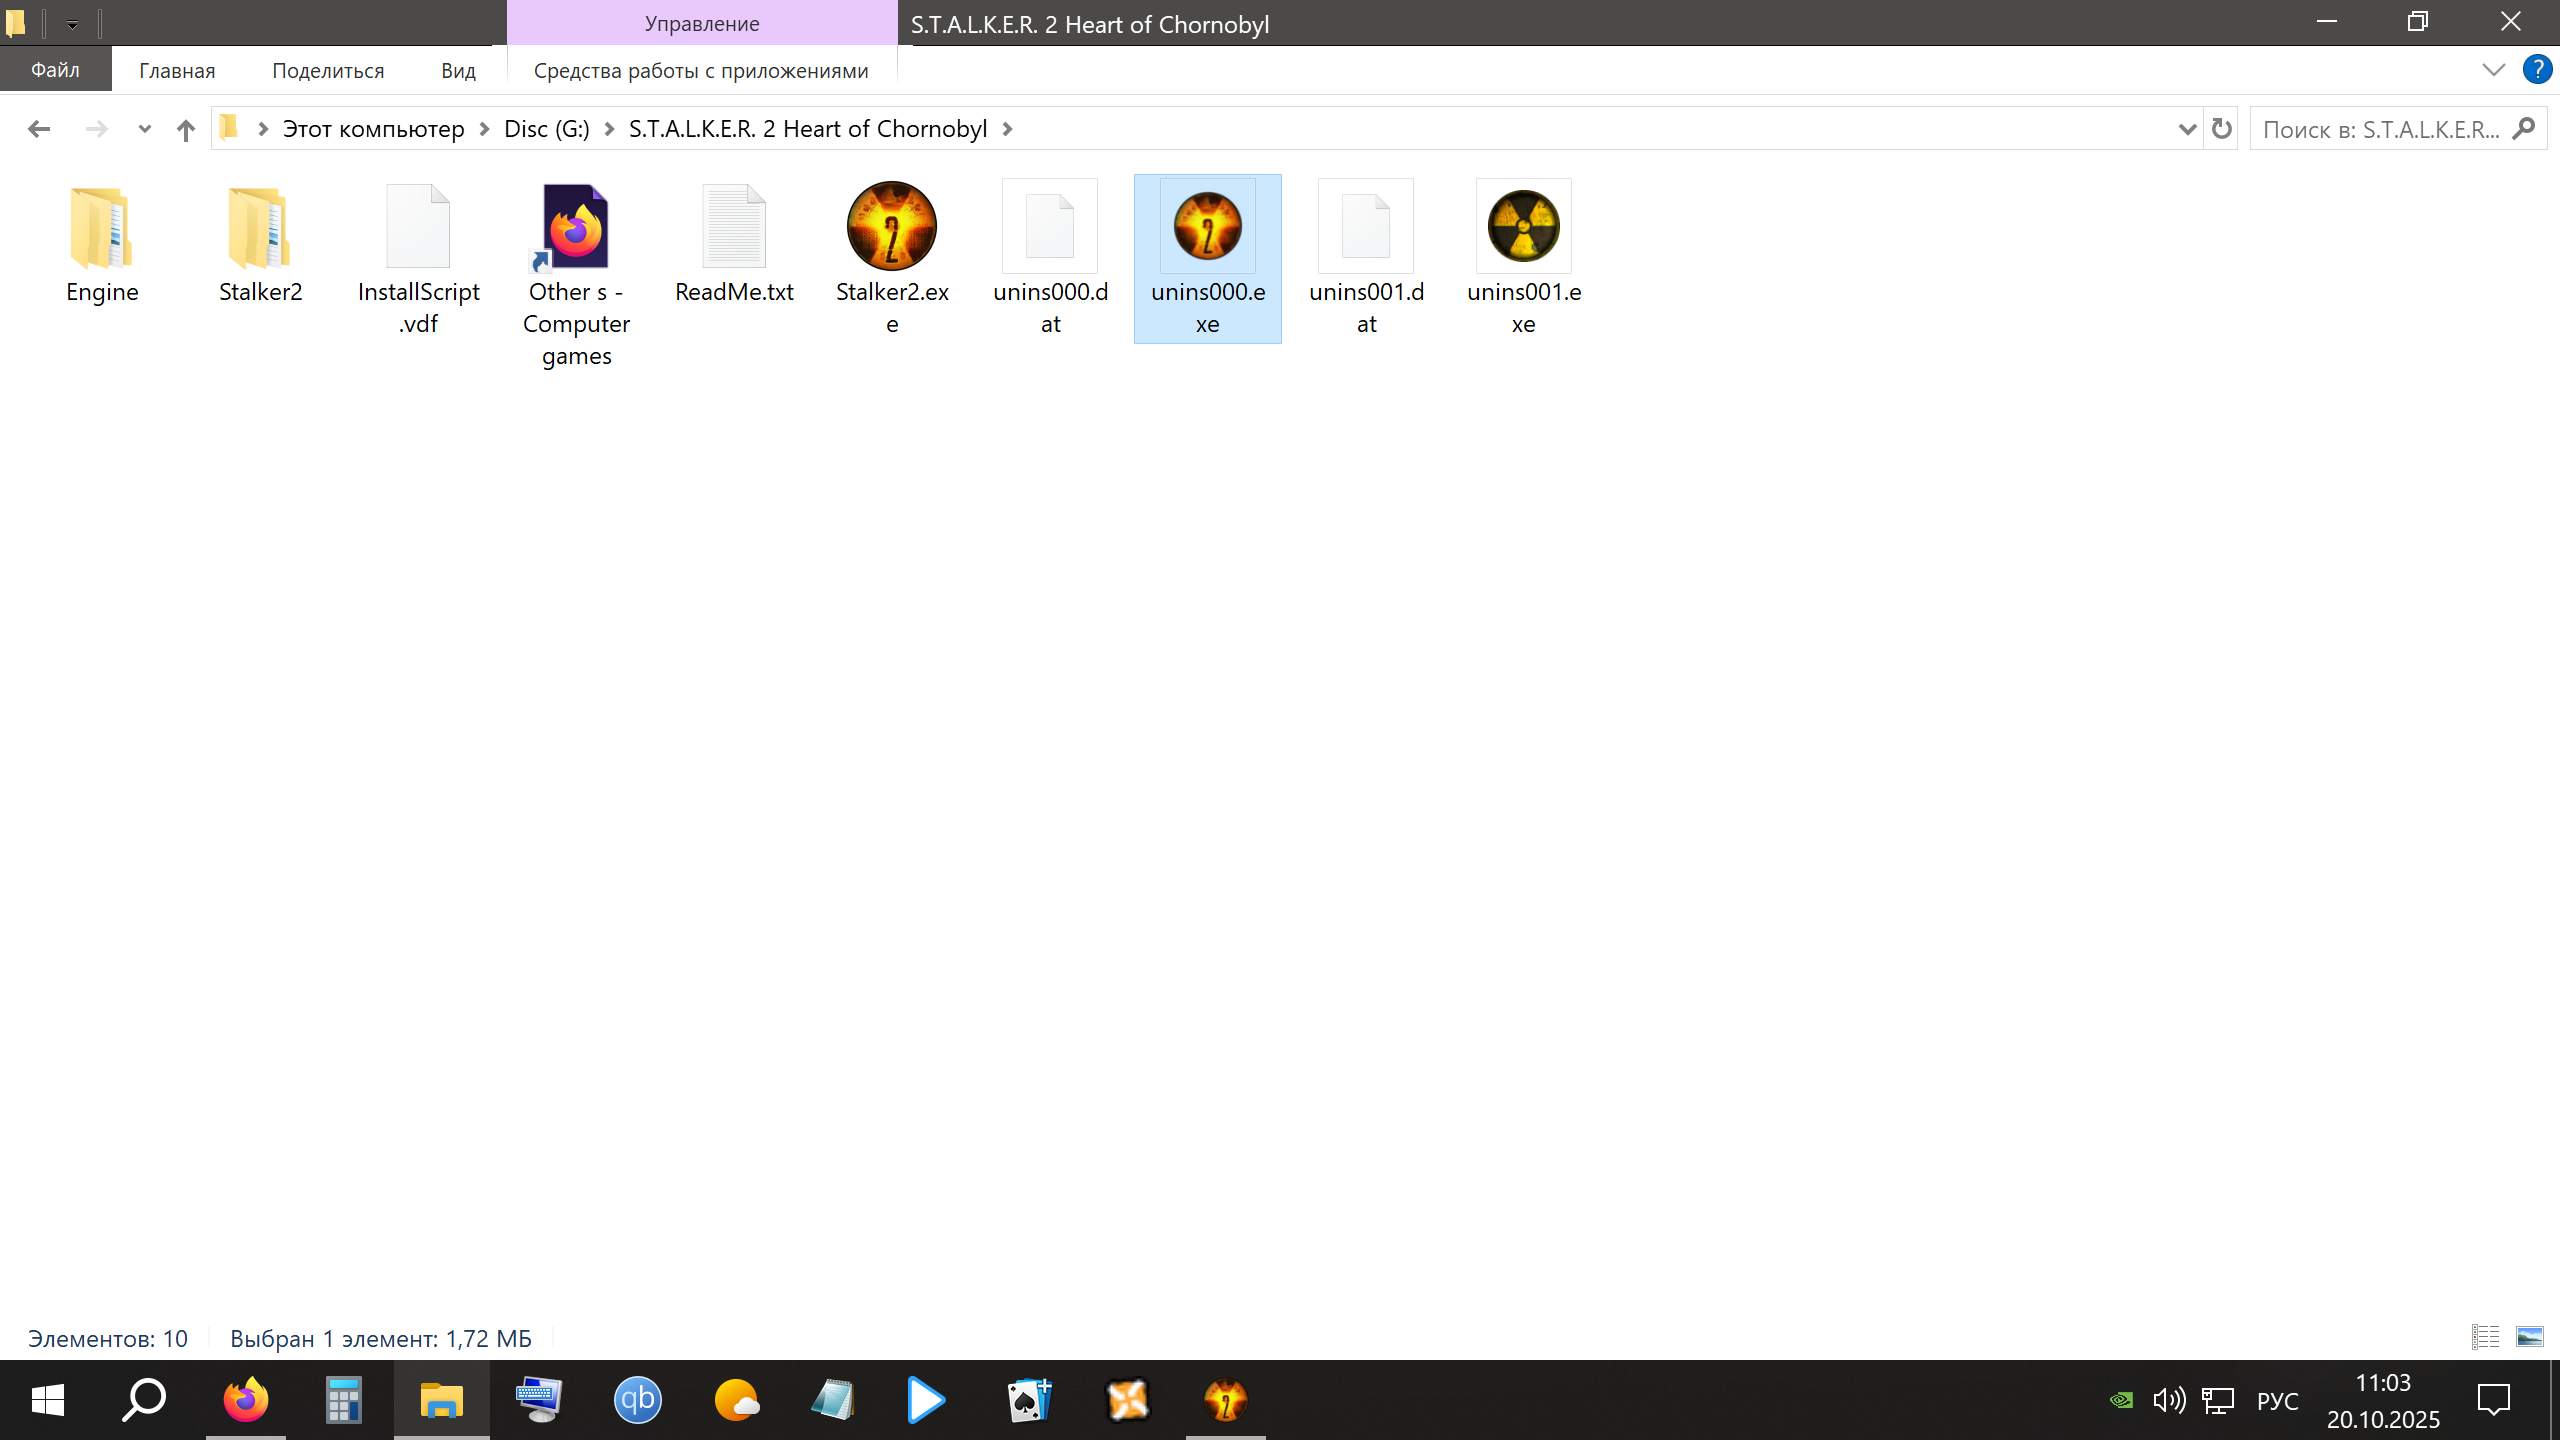The image size is (2560, 1440).
Task: Select the Engine folder
Action: point(102,227)
